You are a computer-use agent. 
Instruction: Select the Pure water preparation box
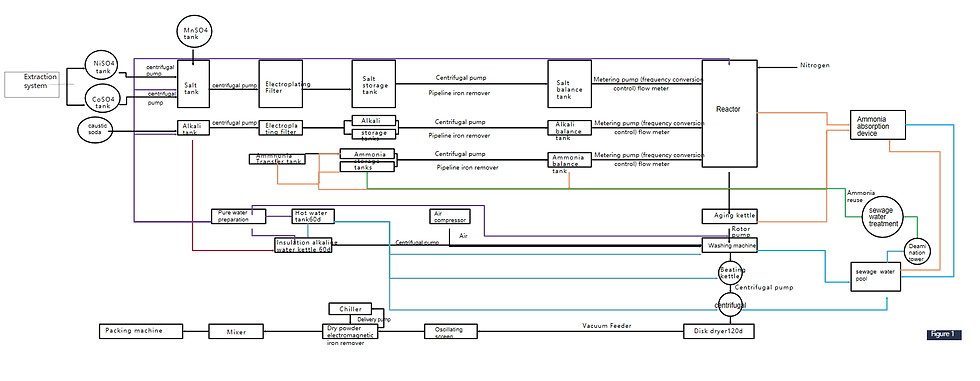239,216
